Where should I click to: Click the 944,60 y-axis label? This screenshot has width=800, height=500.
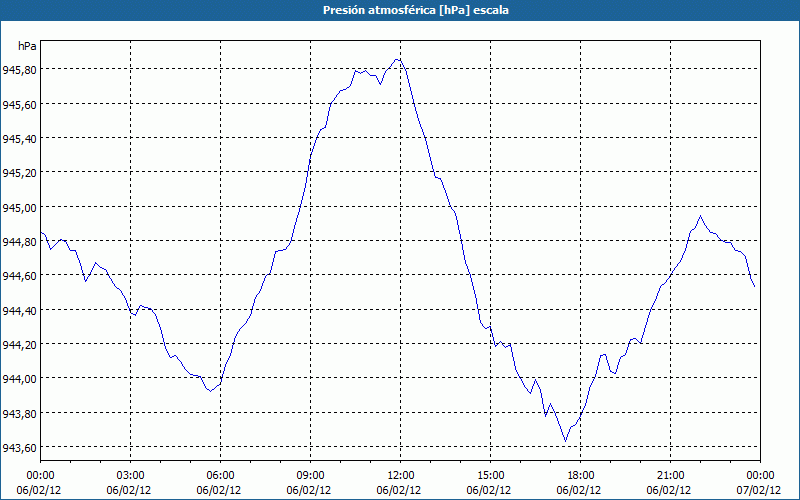tap(19, 276)
